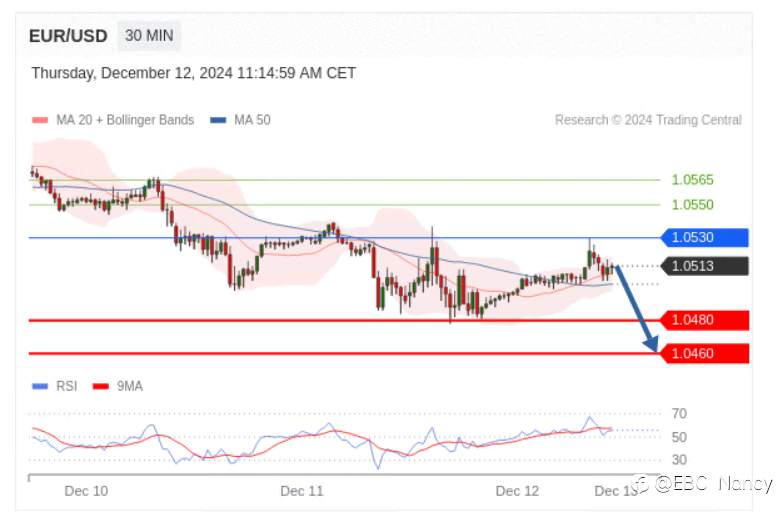
Task: Click the MA 50 legend label
Action: 252,120
